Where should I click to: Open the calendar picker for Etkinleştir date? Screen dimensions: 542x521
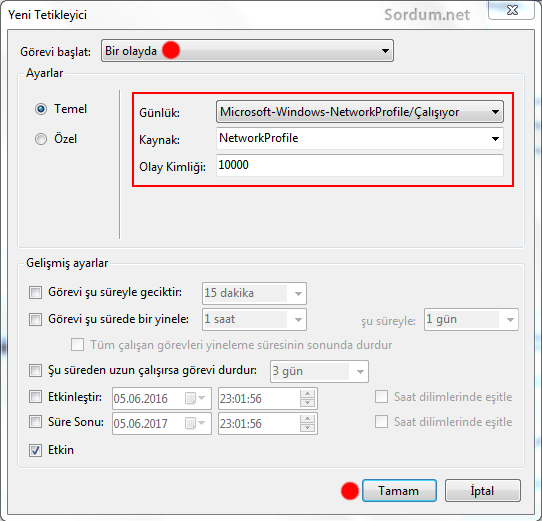coord(195,398)
